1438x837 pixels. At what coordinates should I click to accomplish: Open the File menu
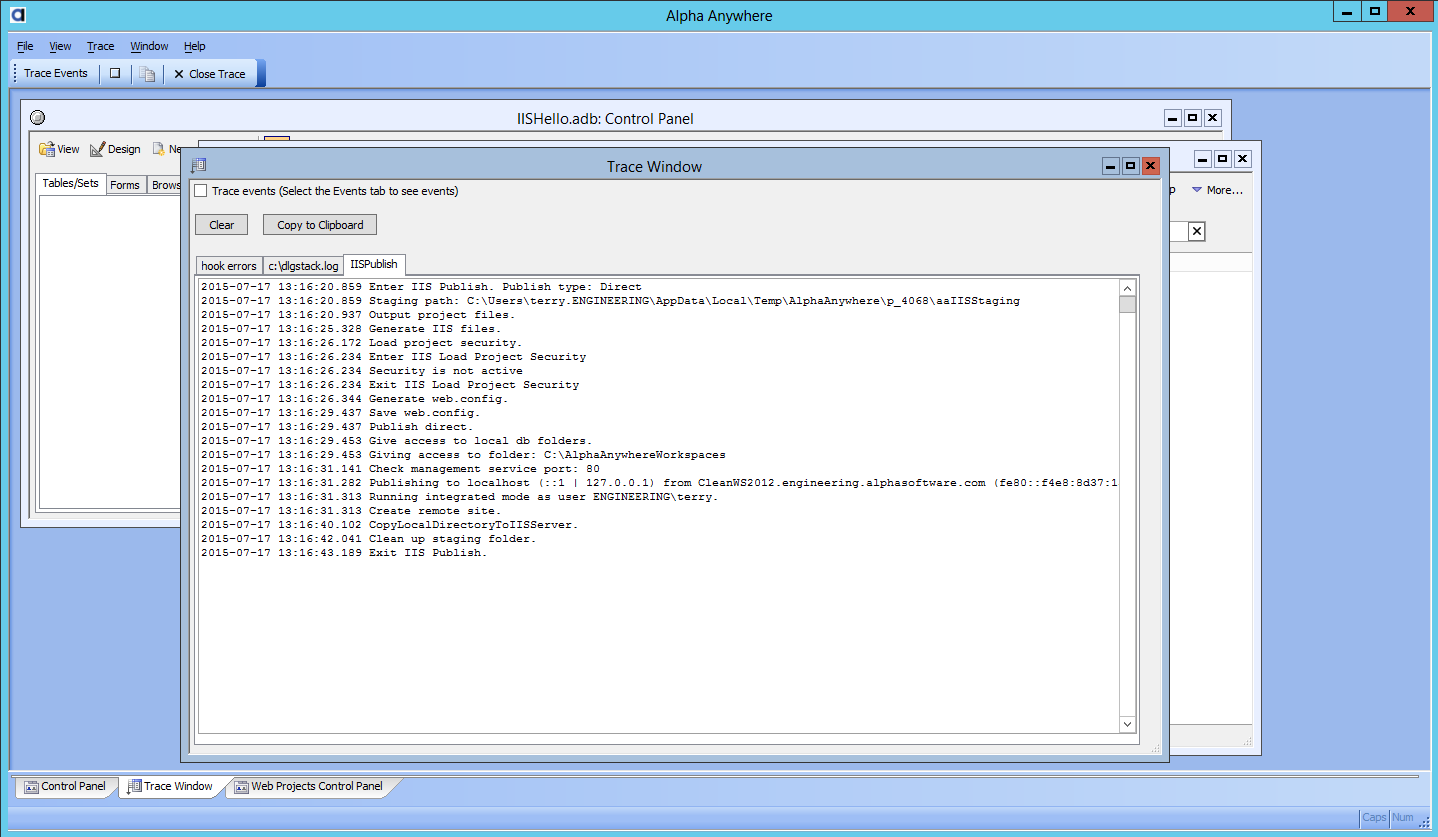pyautogui.click(x=25, y=46)
